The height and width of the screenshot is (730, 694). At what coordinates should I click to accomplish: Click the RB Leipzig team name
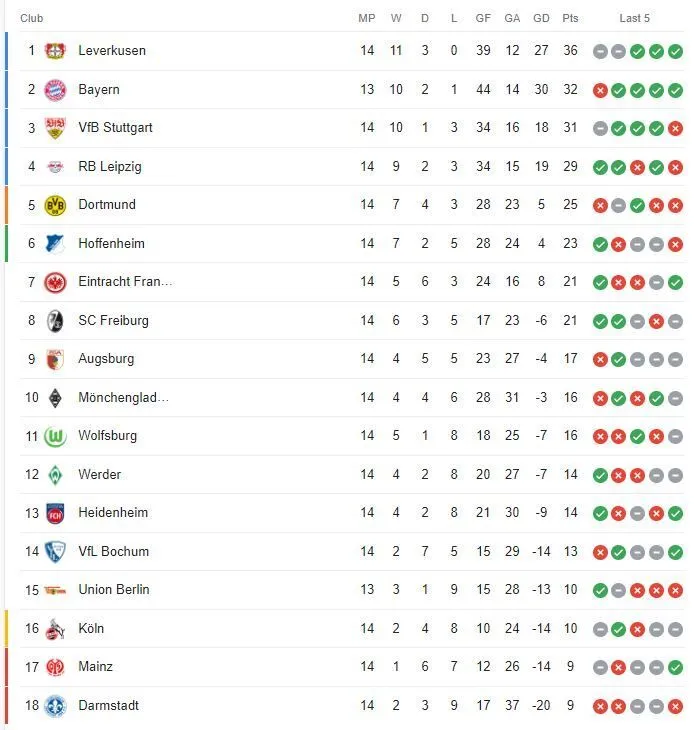coord(110,167)
